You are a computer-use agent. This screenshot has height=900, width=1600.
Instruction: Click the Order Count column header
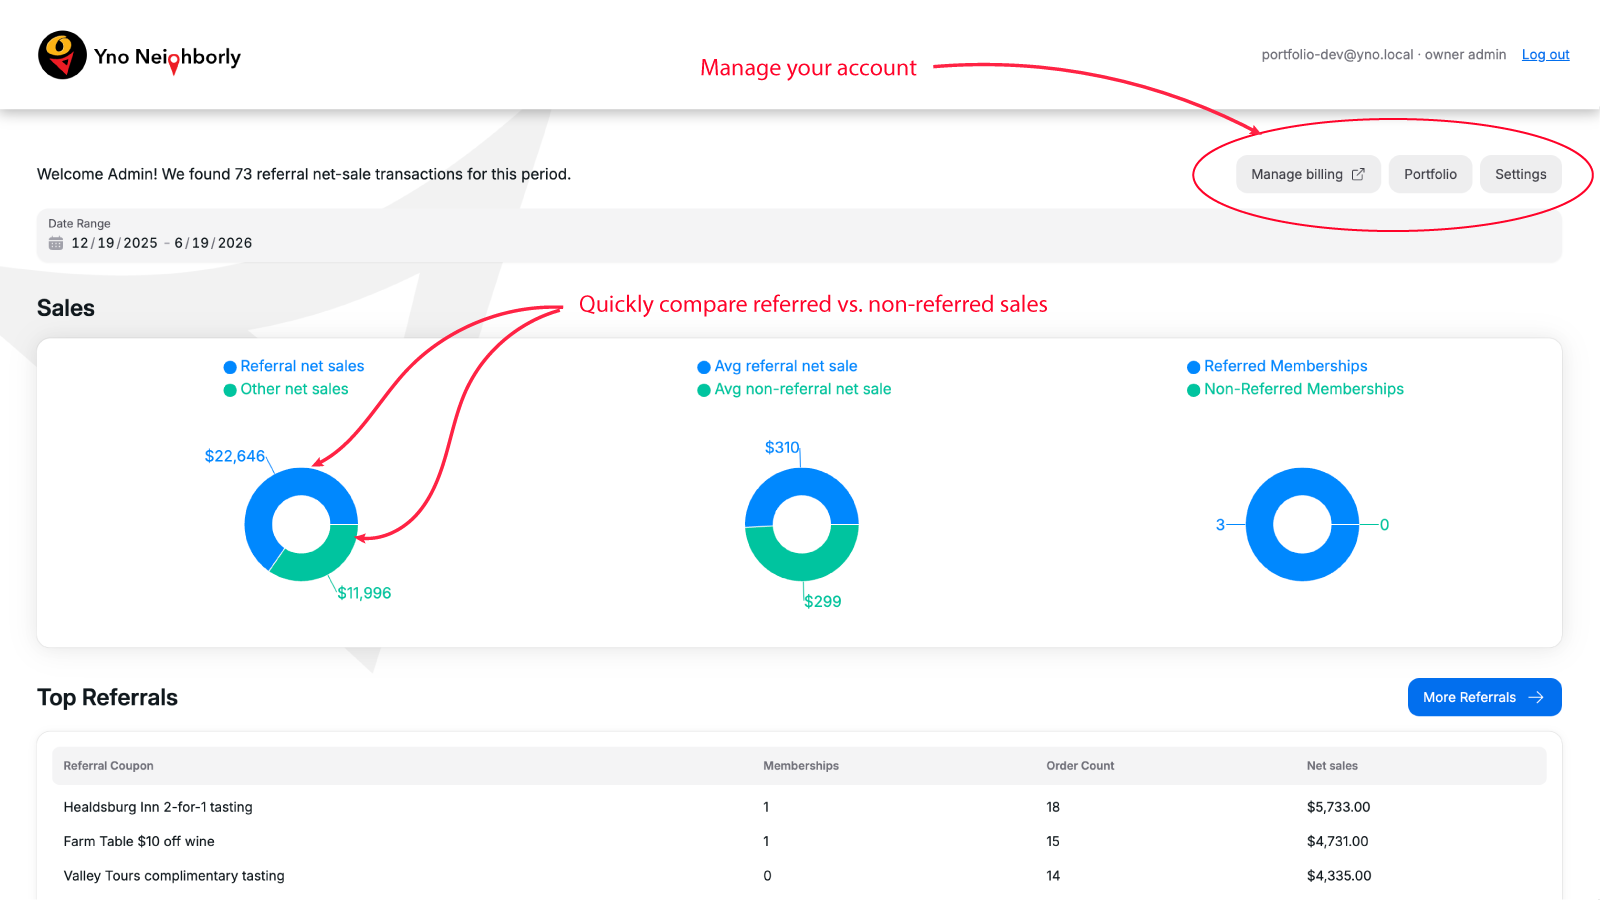coord(1080,766)
